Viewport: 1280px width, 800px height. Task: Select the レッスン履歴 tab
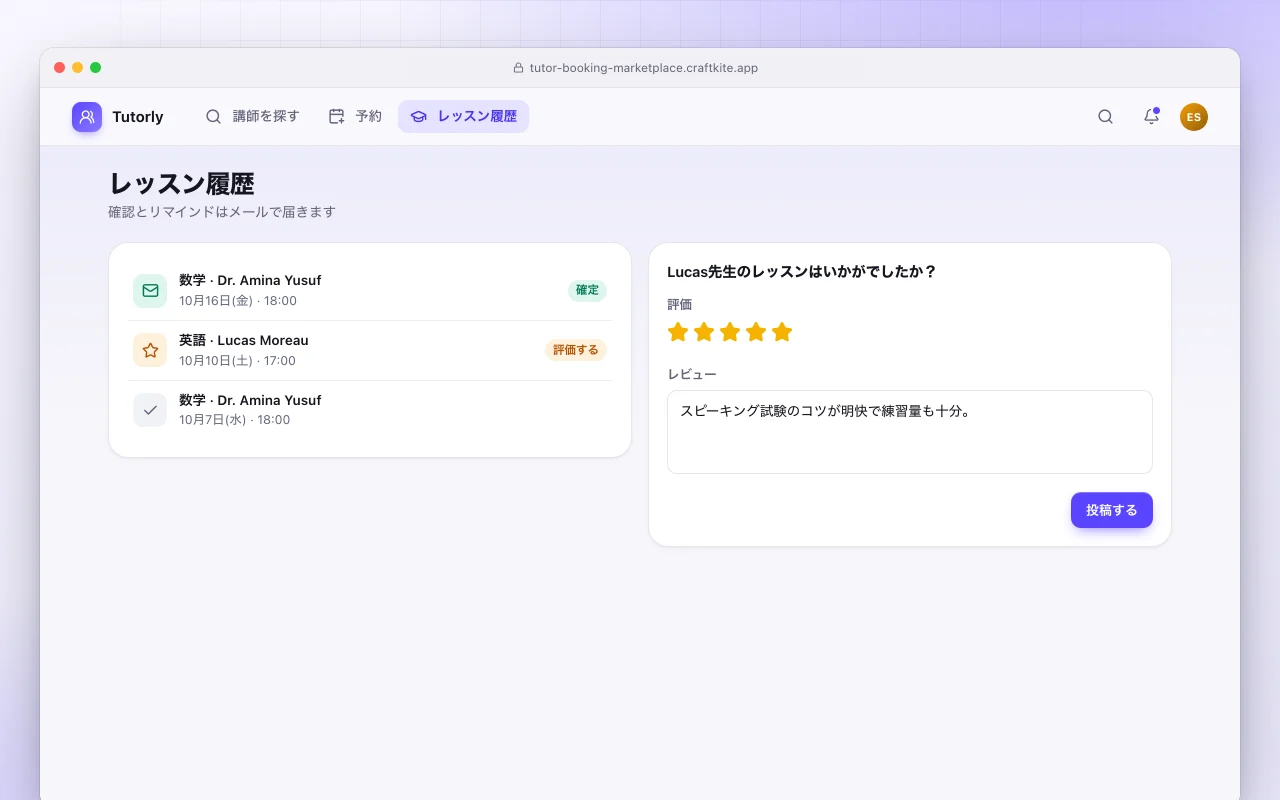click(x=464, y=117)
